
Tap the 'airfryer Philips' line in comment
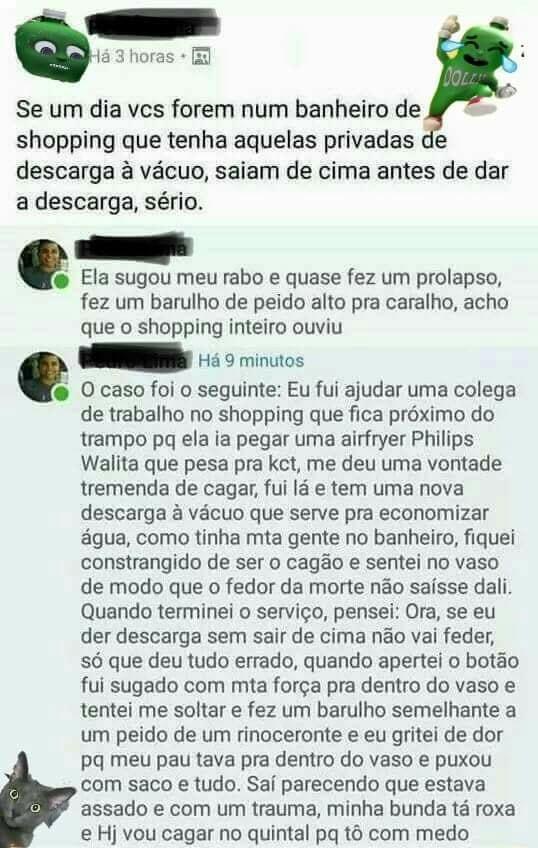pyautogui.click(x=277, y=439)
